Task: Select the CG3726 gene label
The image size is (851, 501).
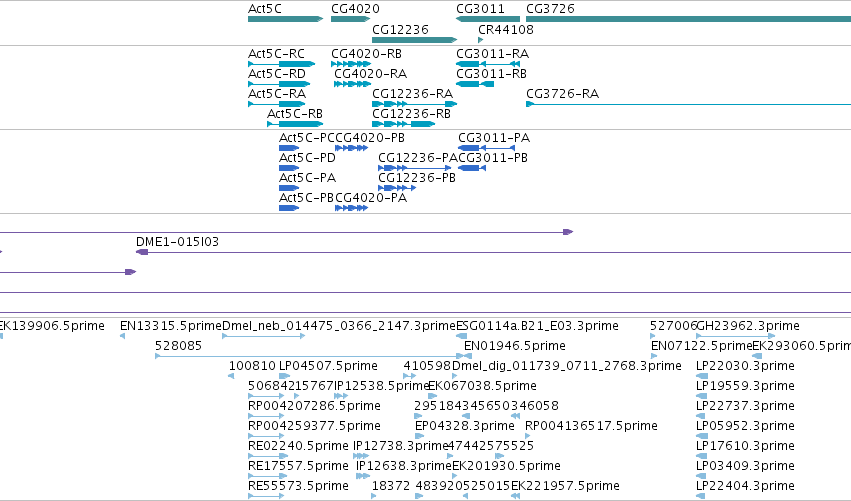Action: 550,9
